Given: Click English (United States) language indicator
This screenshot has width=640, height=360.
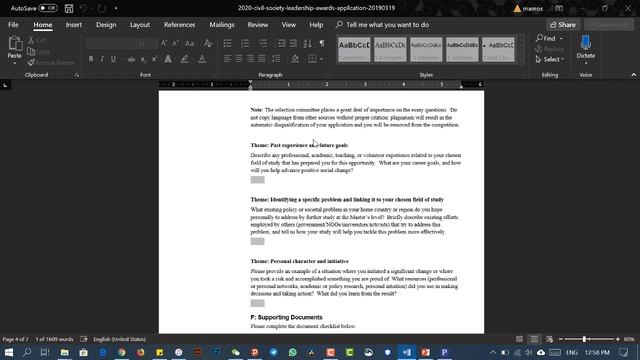Looking at the screenshot, I should pyautogui.click(x=120, y=339).
